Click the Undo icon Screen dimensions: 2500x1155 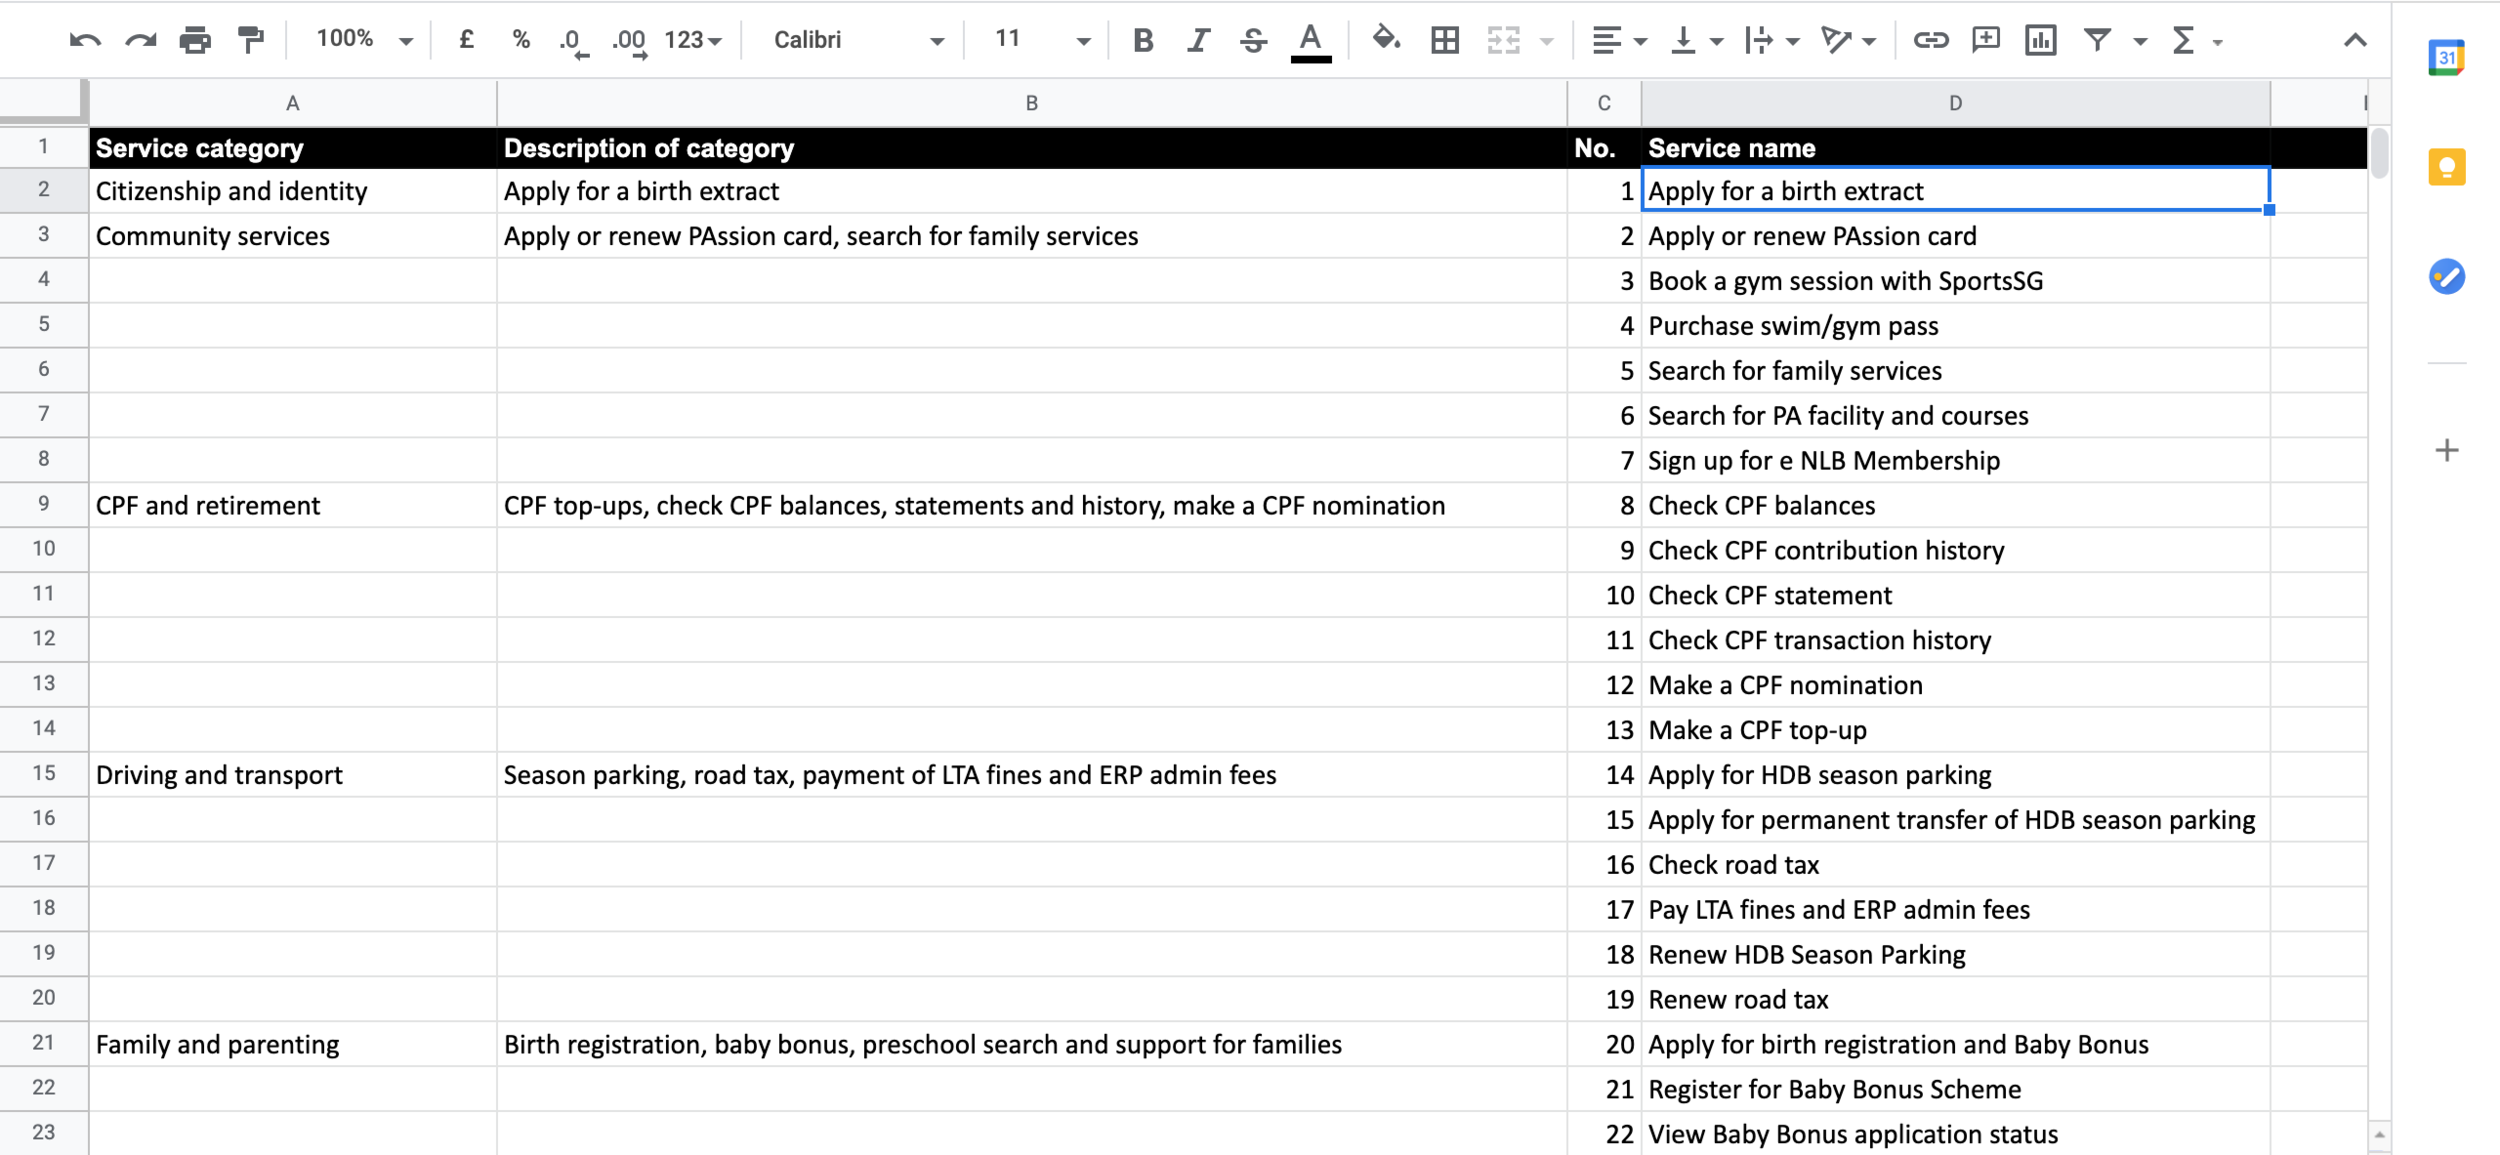pyautogui.click(x=85, y=41)
